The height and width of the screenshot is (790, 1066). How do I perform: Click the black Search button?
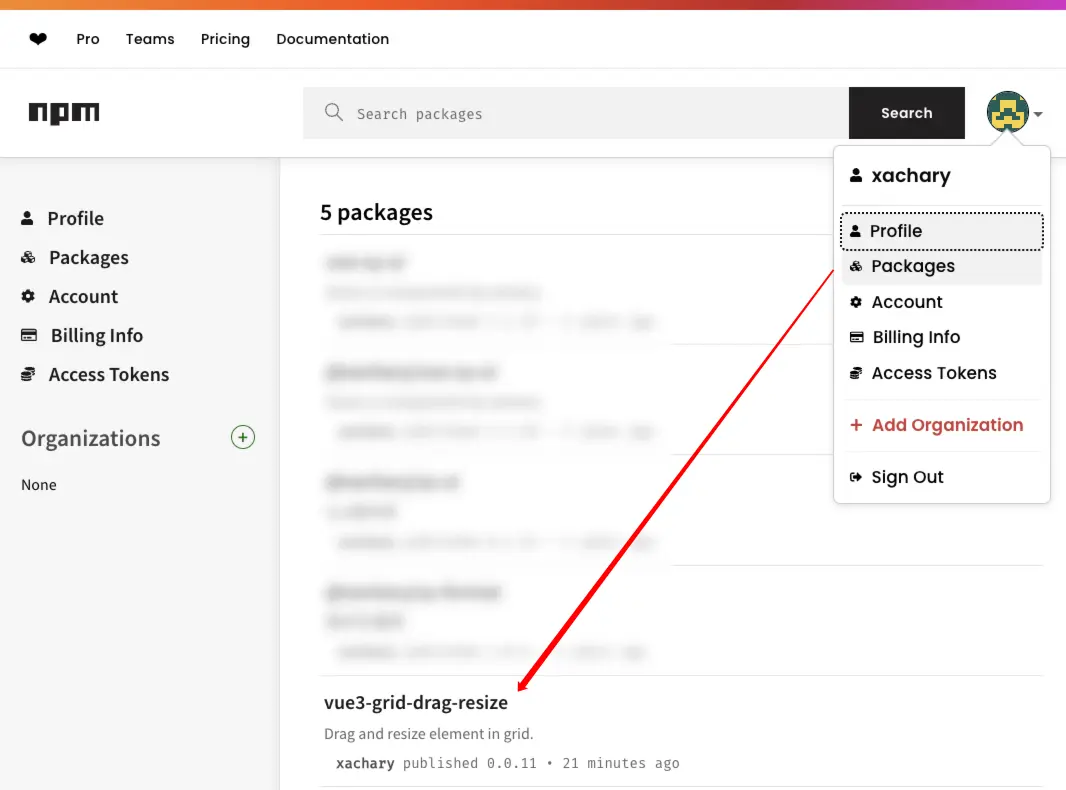tap(906, 113)
